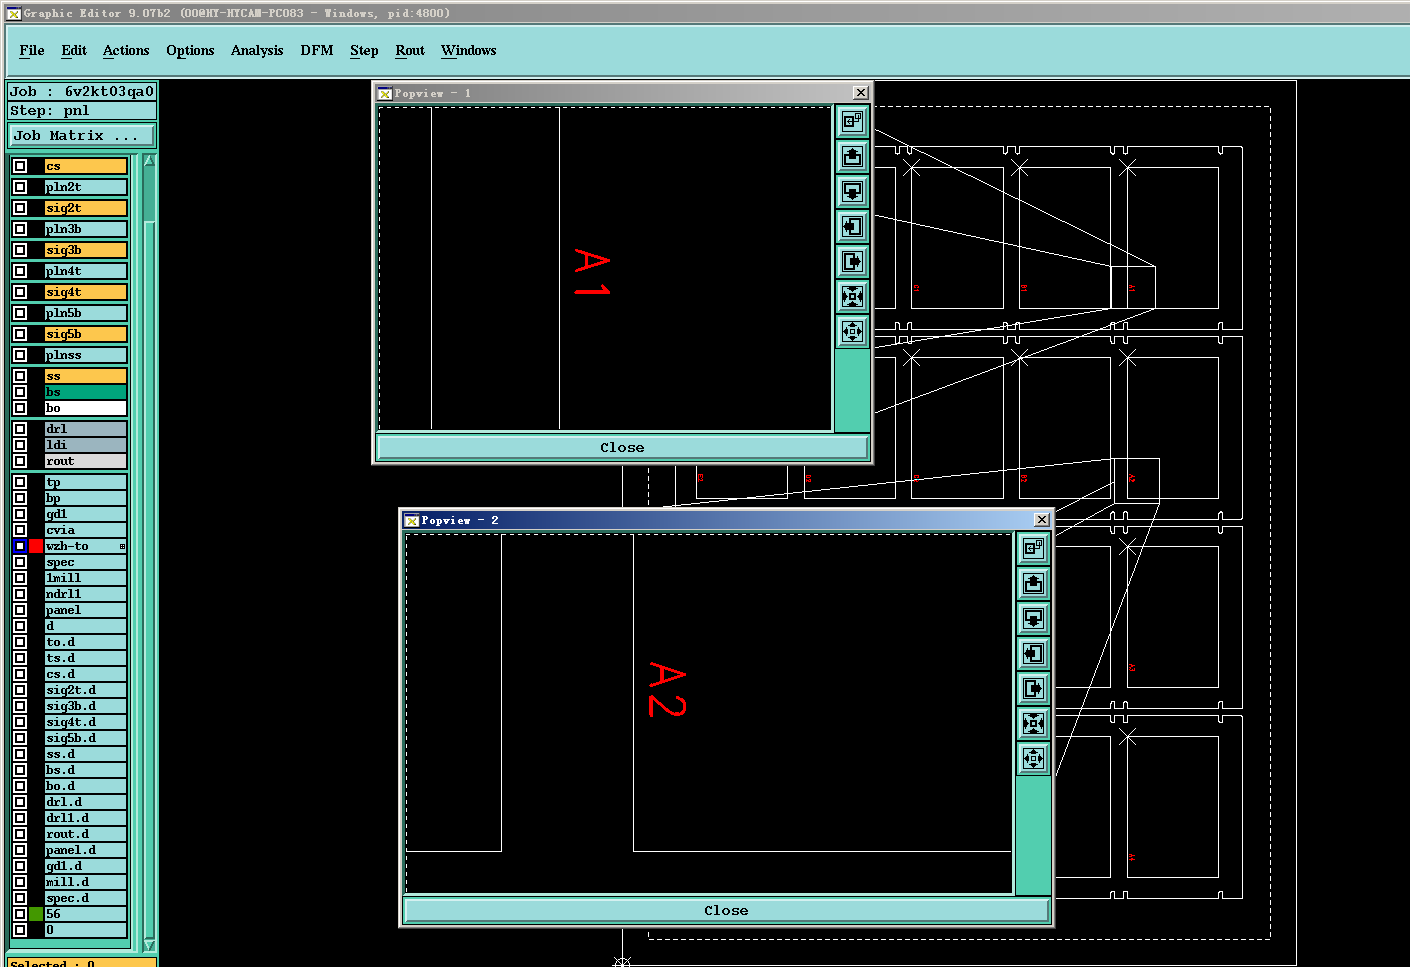Image resolution: width=1410 pixels, height=967 pixels.
Task: Click the Popview 1 title bar window icon
Action: [x=384, y=93]
